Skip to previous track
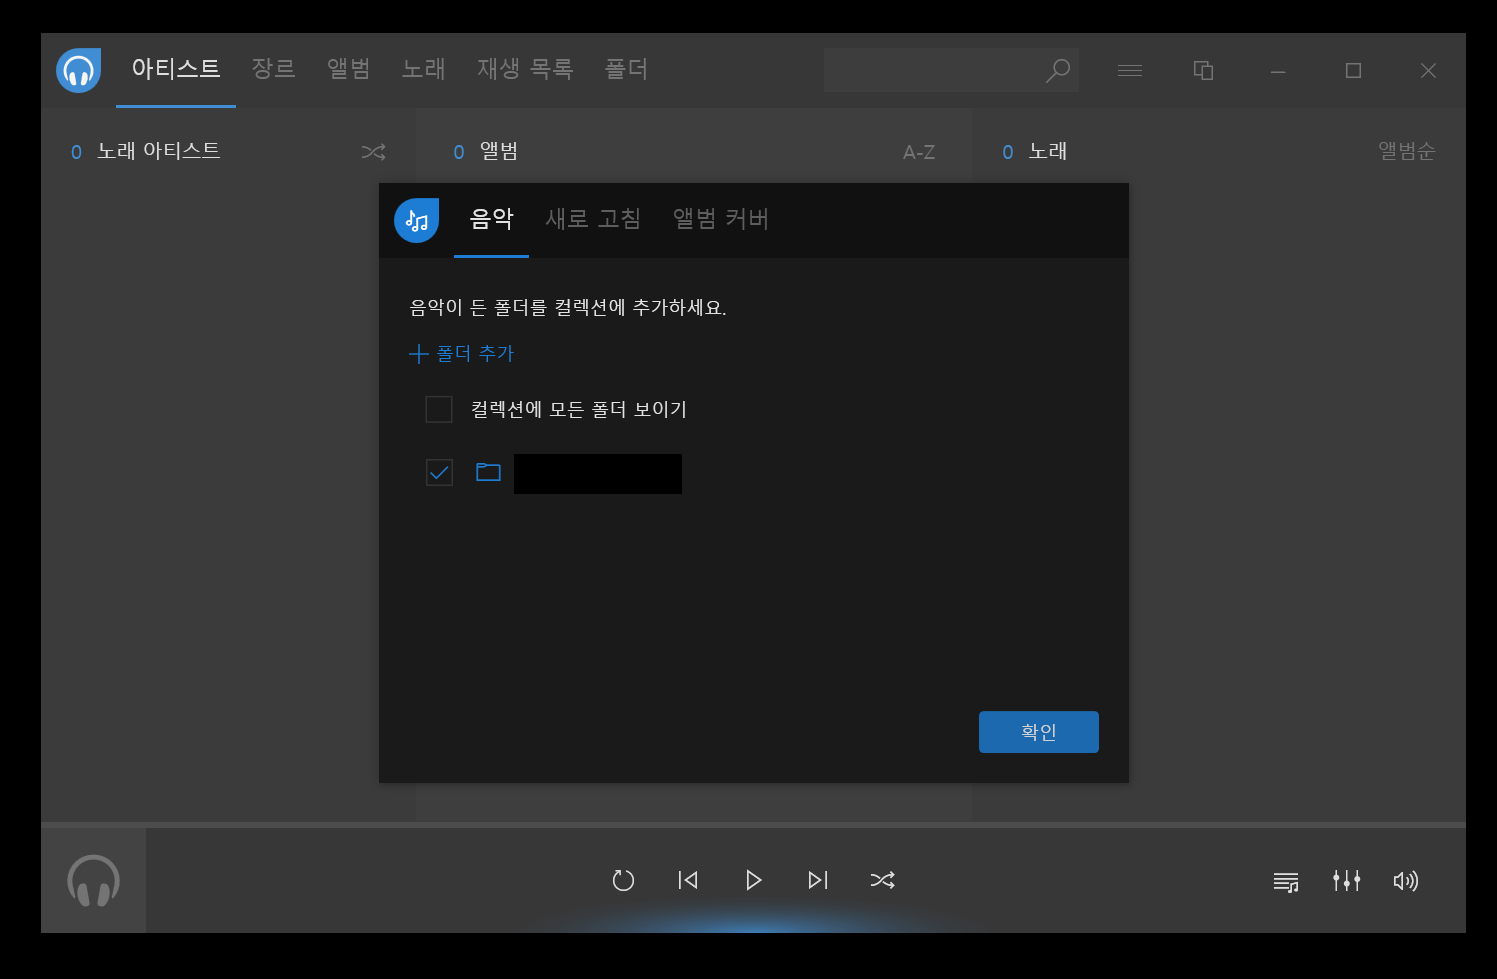The width and height of the screenshot is (1497, 979). pos(688,880)
